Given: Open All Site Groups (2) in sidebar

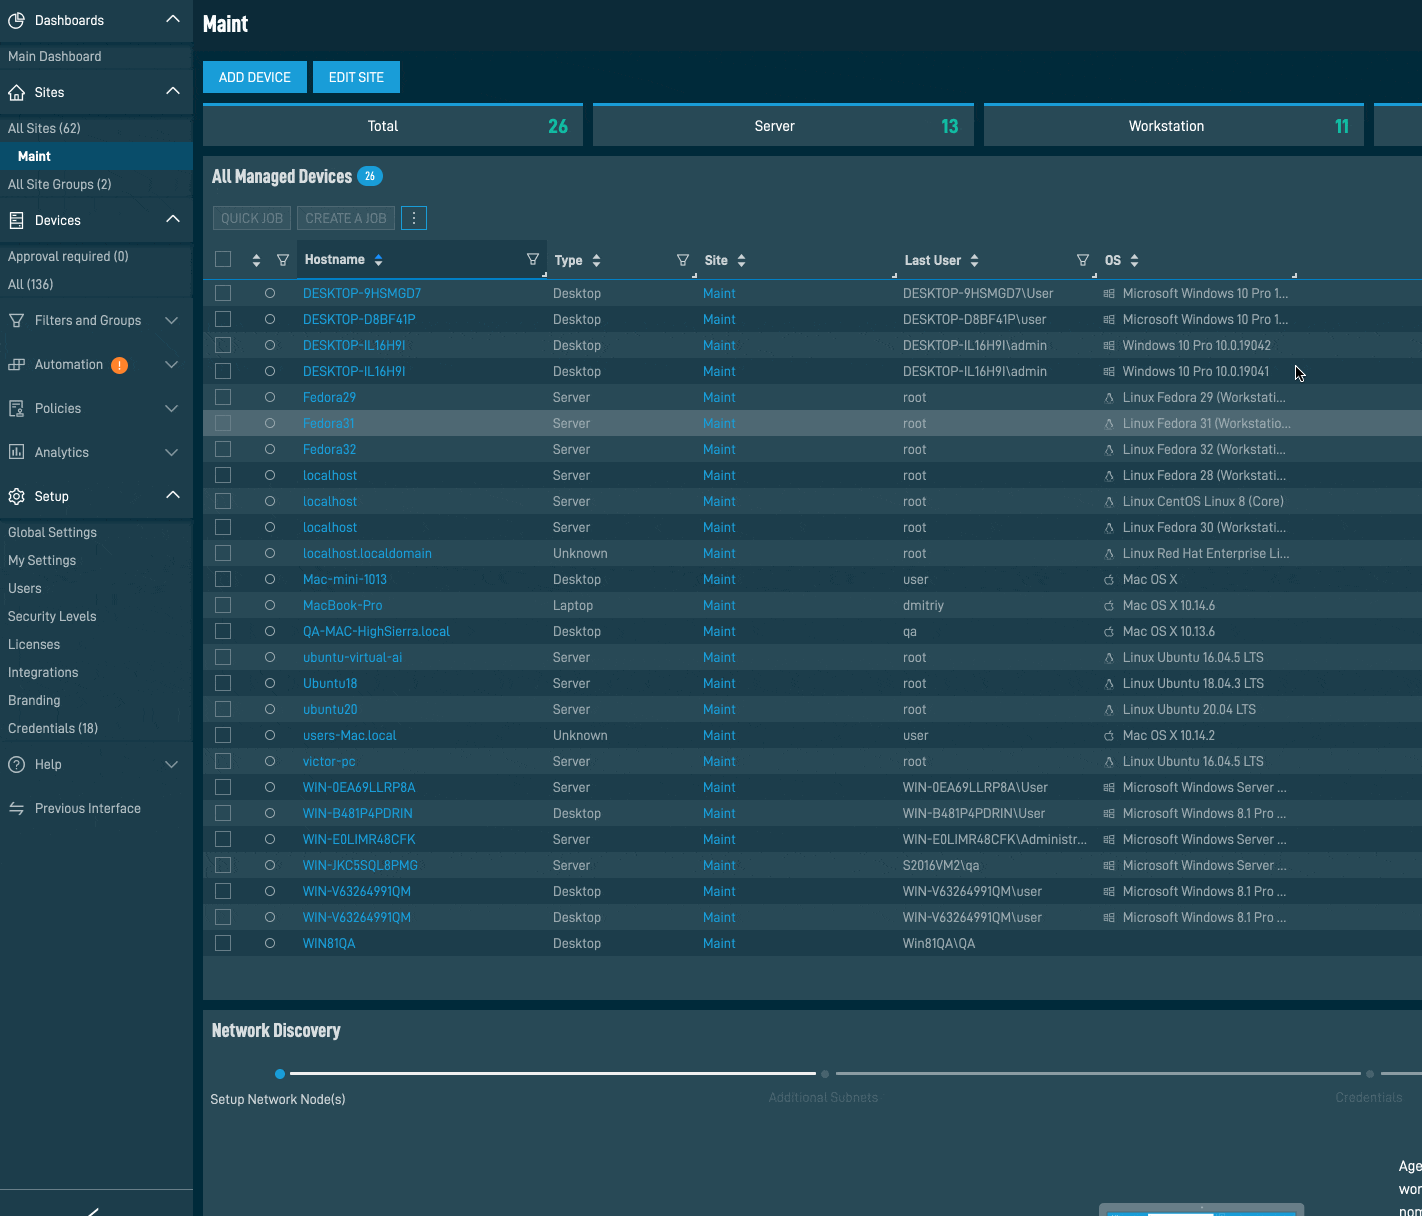Looking at the screenshot, I should coord(60,185).
